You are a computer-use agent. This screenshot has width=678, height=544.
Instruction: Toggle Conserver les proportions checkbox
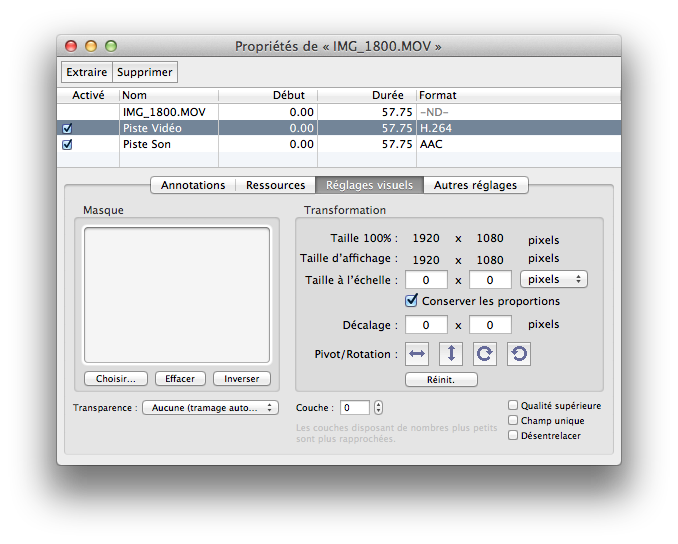pyautogui.click(x=411, y=301)
